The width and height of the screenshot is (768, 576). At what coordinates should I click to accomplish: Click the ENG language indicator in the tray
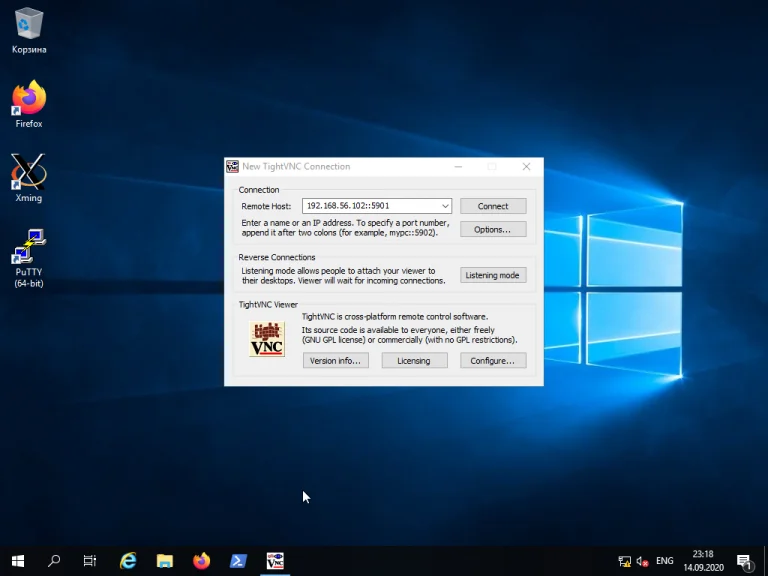coord(665,561)
